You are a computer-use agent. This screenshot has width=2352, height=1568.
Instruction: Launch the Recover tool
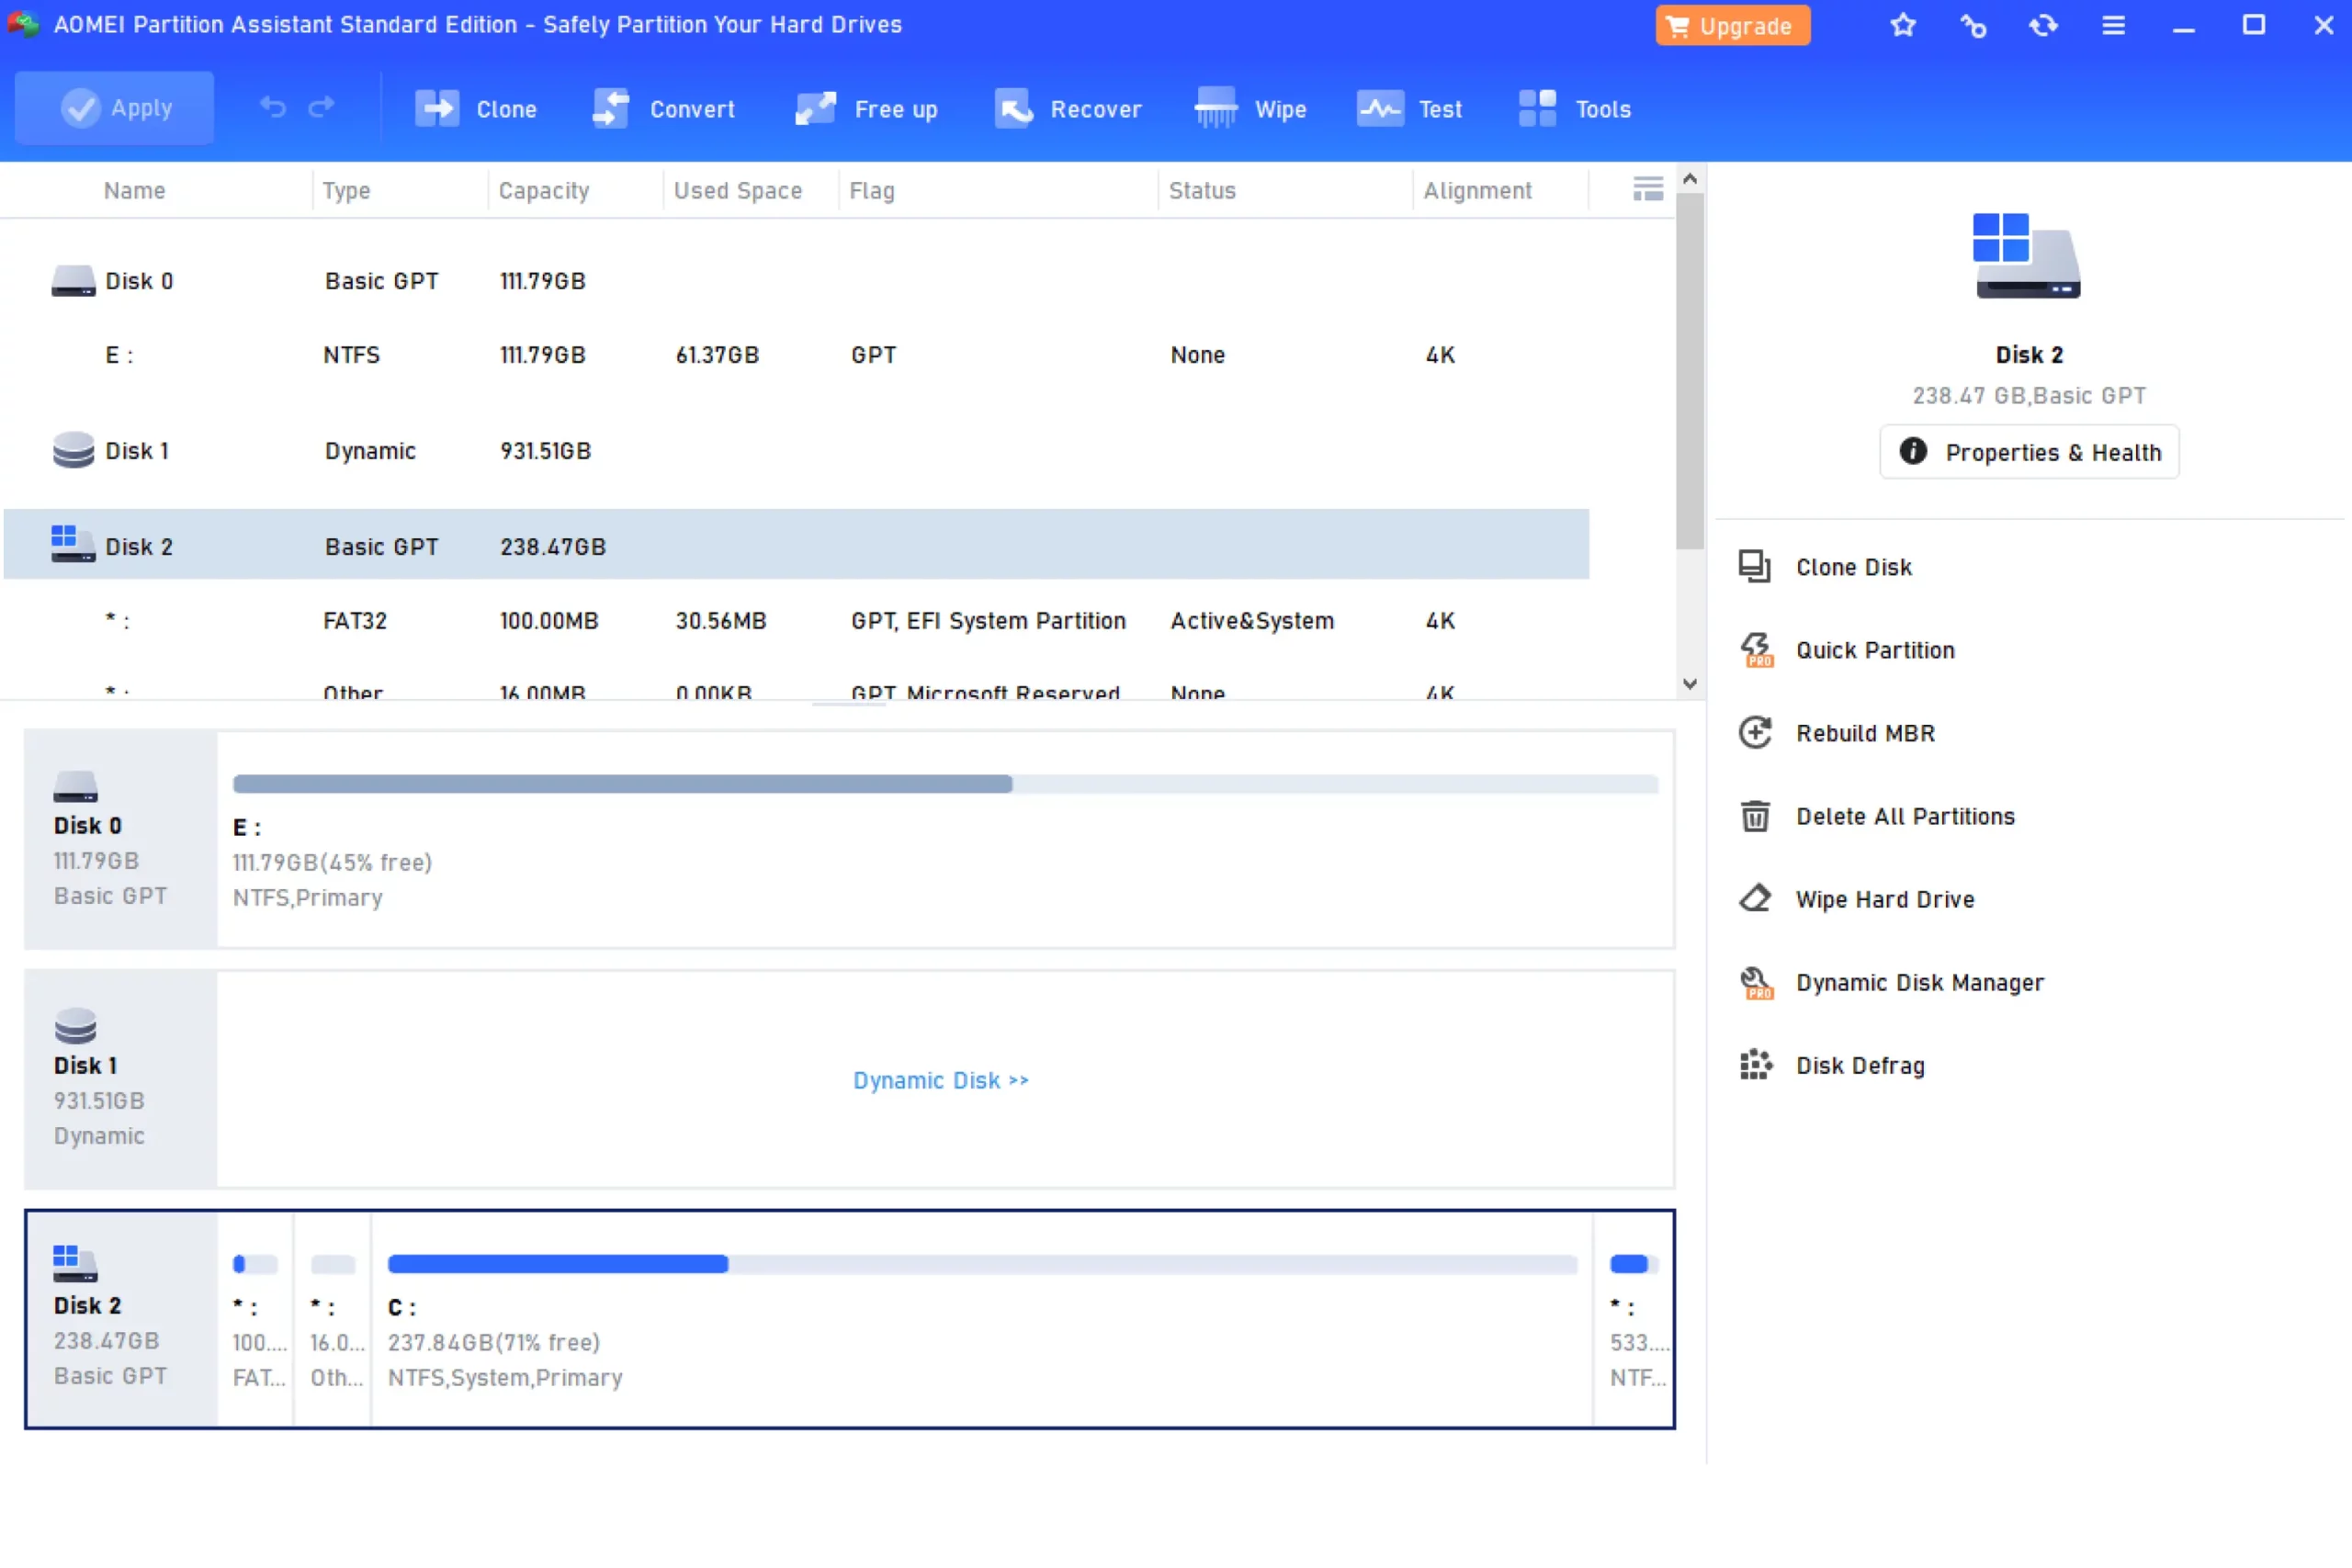[1068, 108]
